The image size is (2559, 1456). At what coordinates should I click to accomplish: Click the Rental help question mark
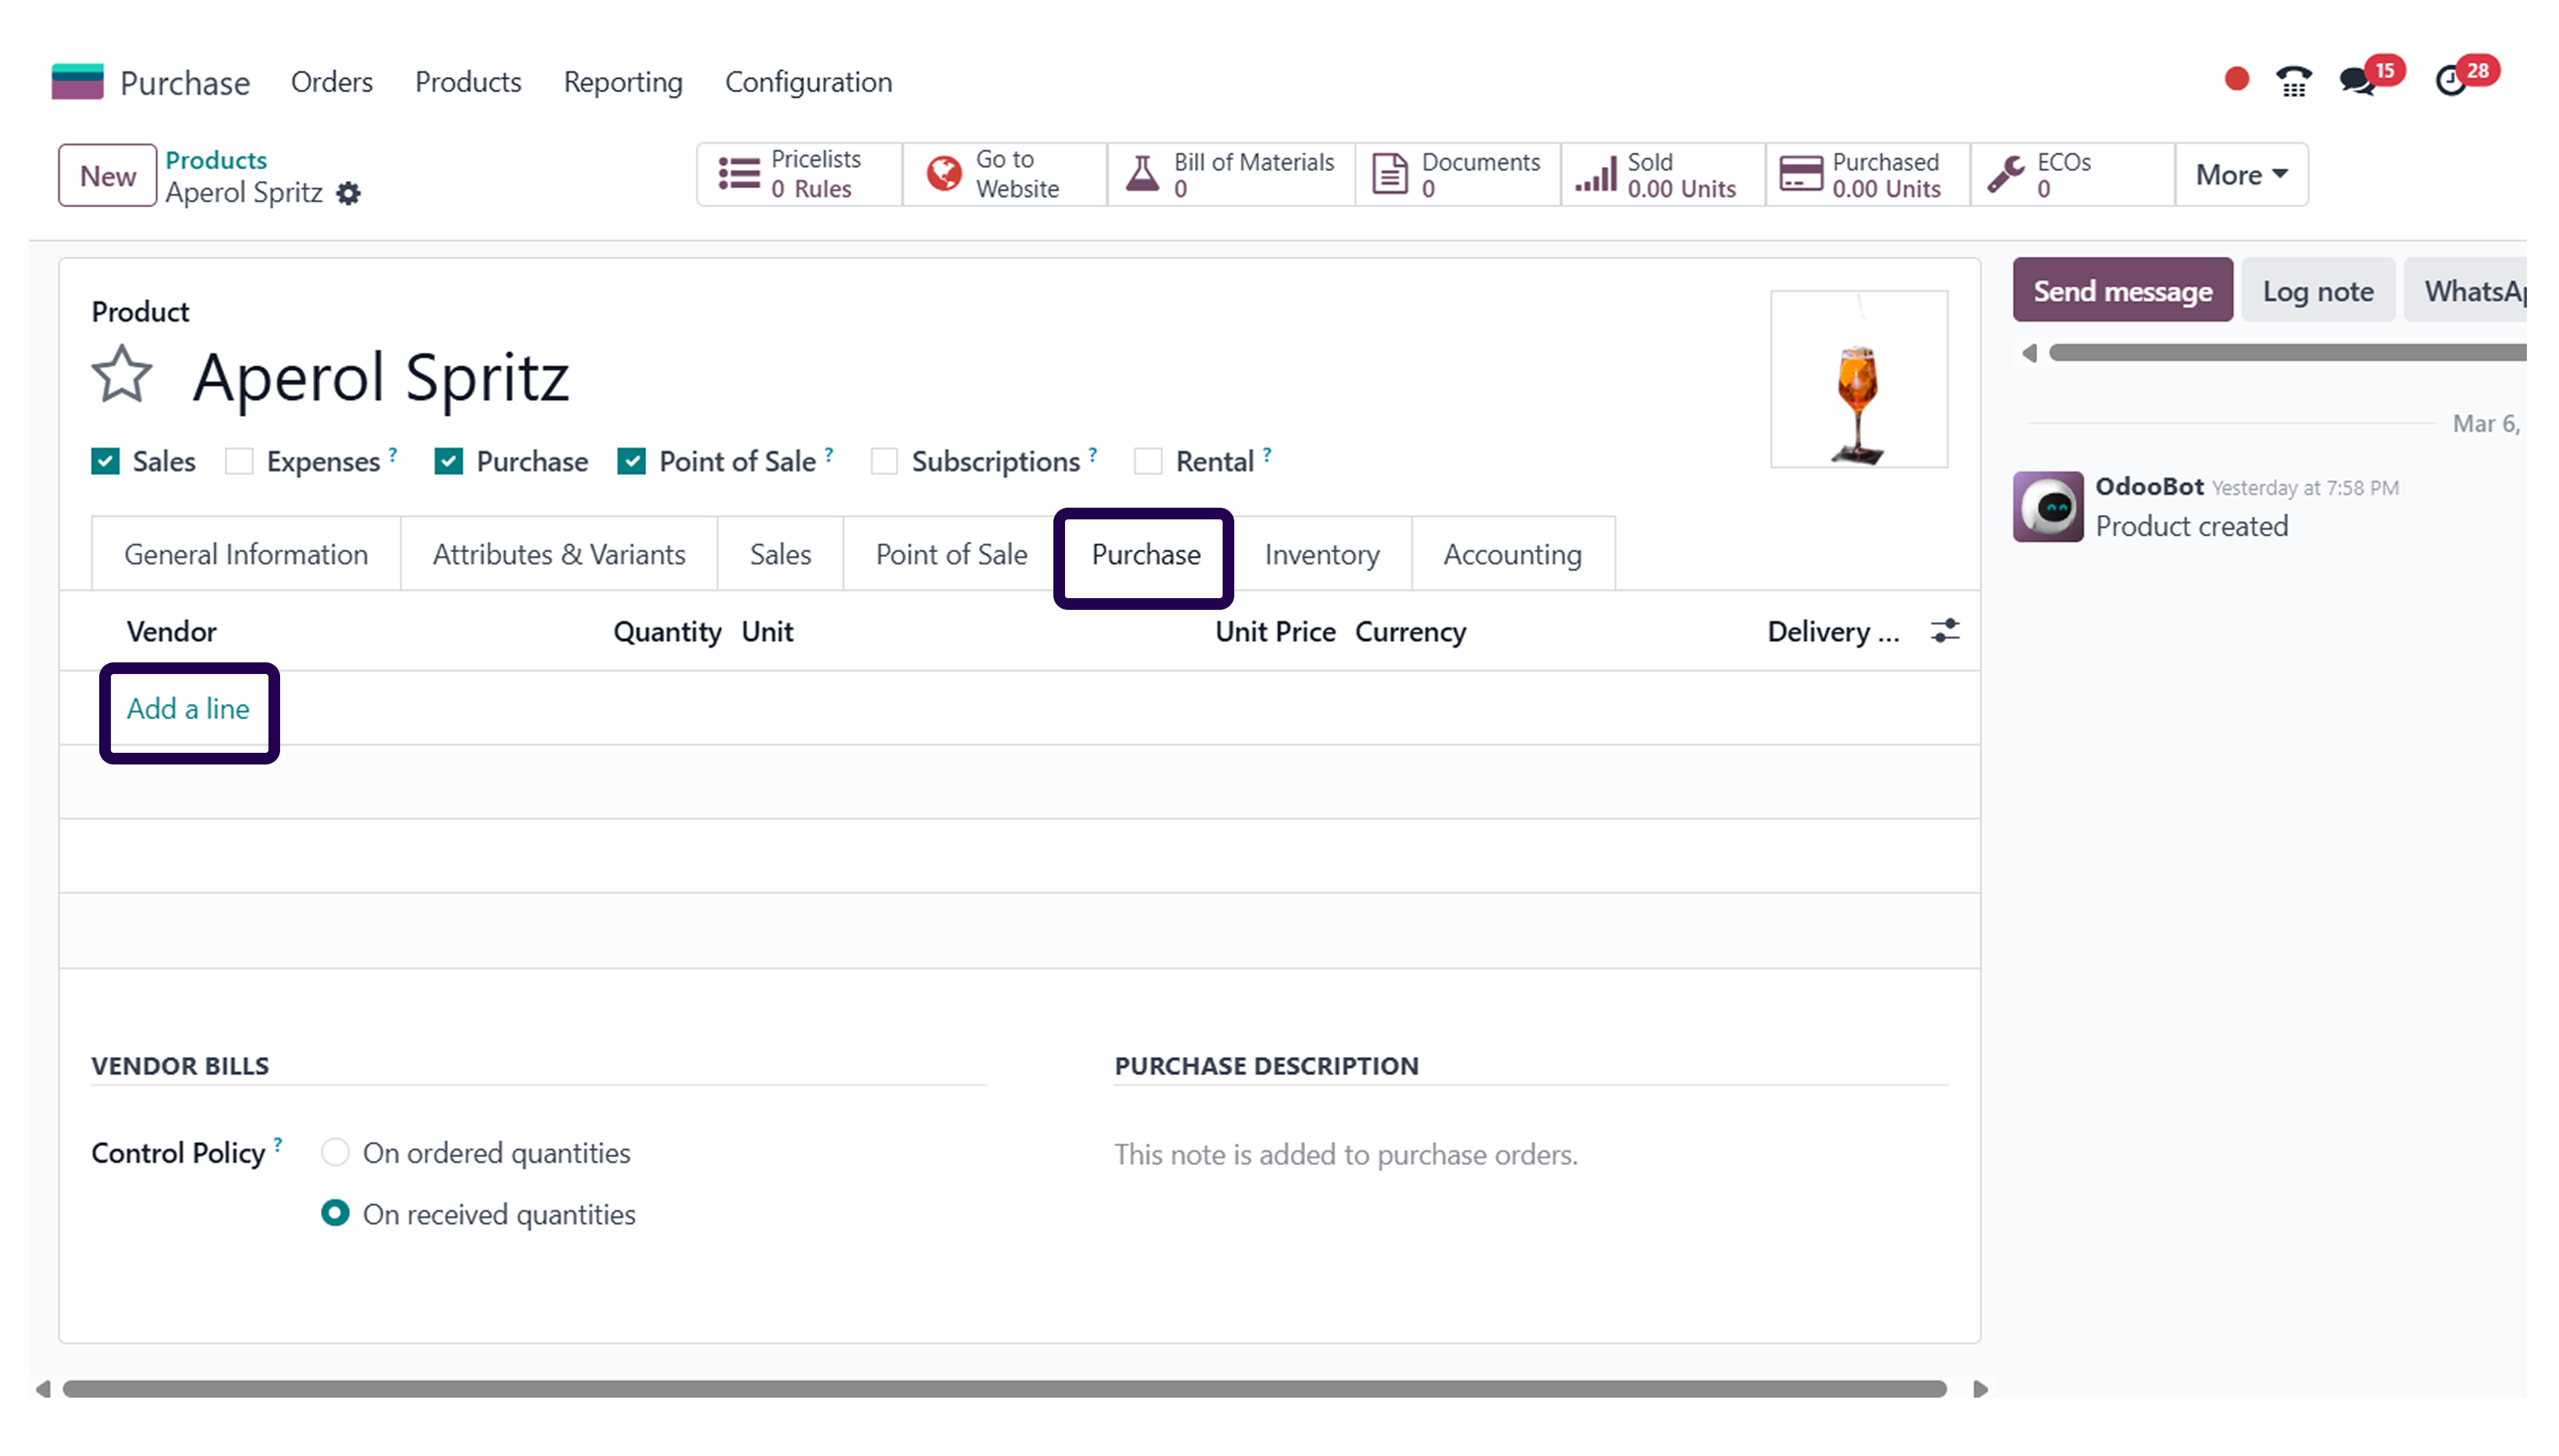coord(1267,454)
